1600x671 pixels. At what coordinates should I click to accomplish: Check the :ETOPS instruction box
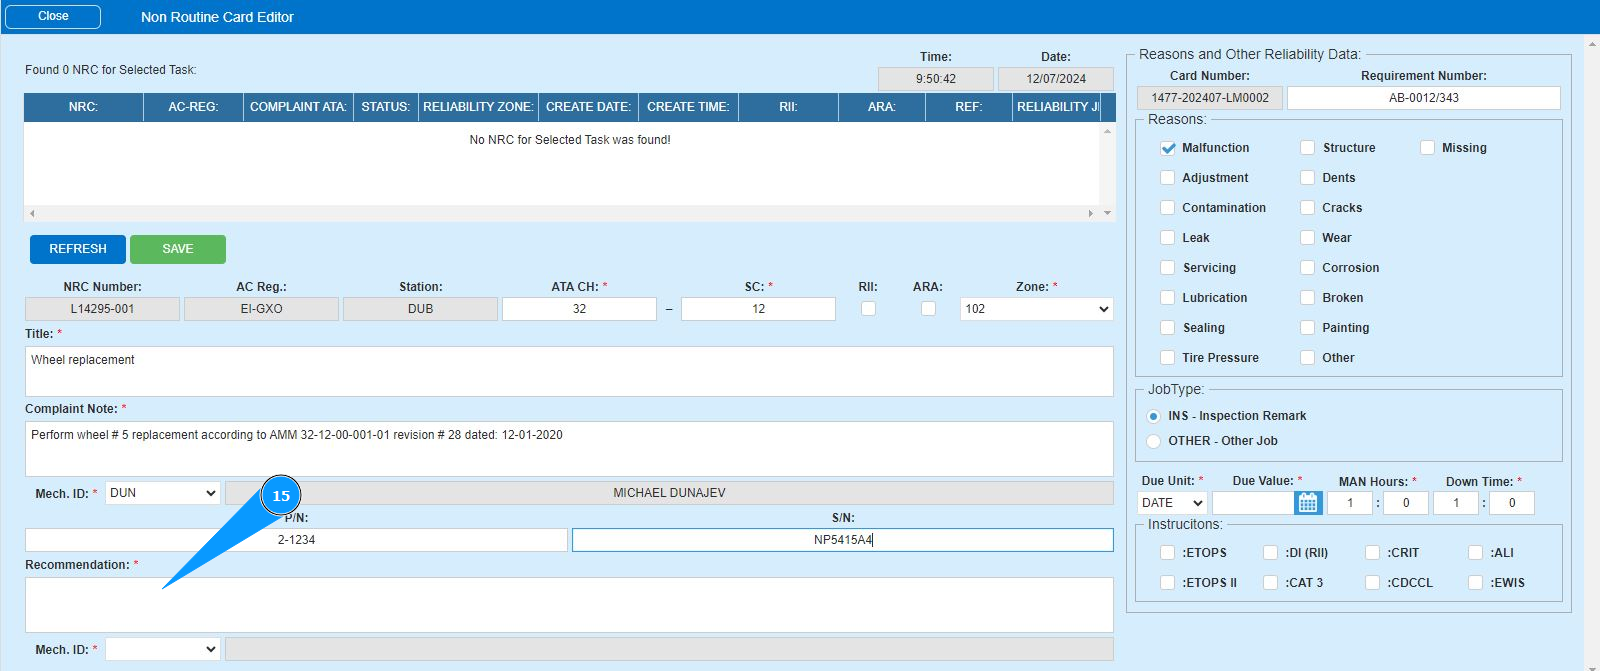pyautogui.click(x=1167, y=553)
